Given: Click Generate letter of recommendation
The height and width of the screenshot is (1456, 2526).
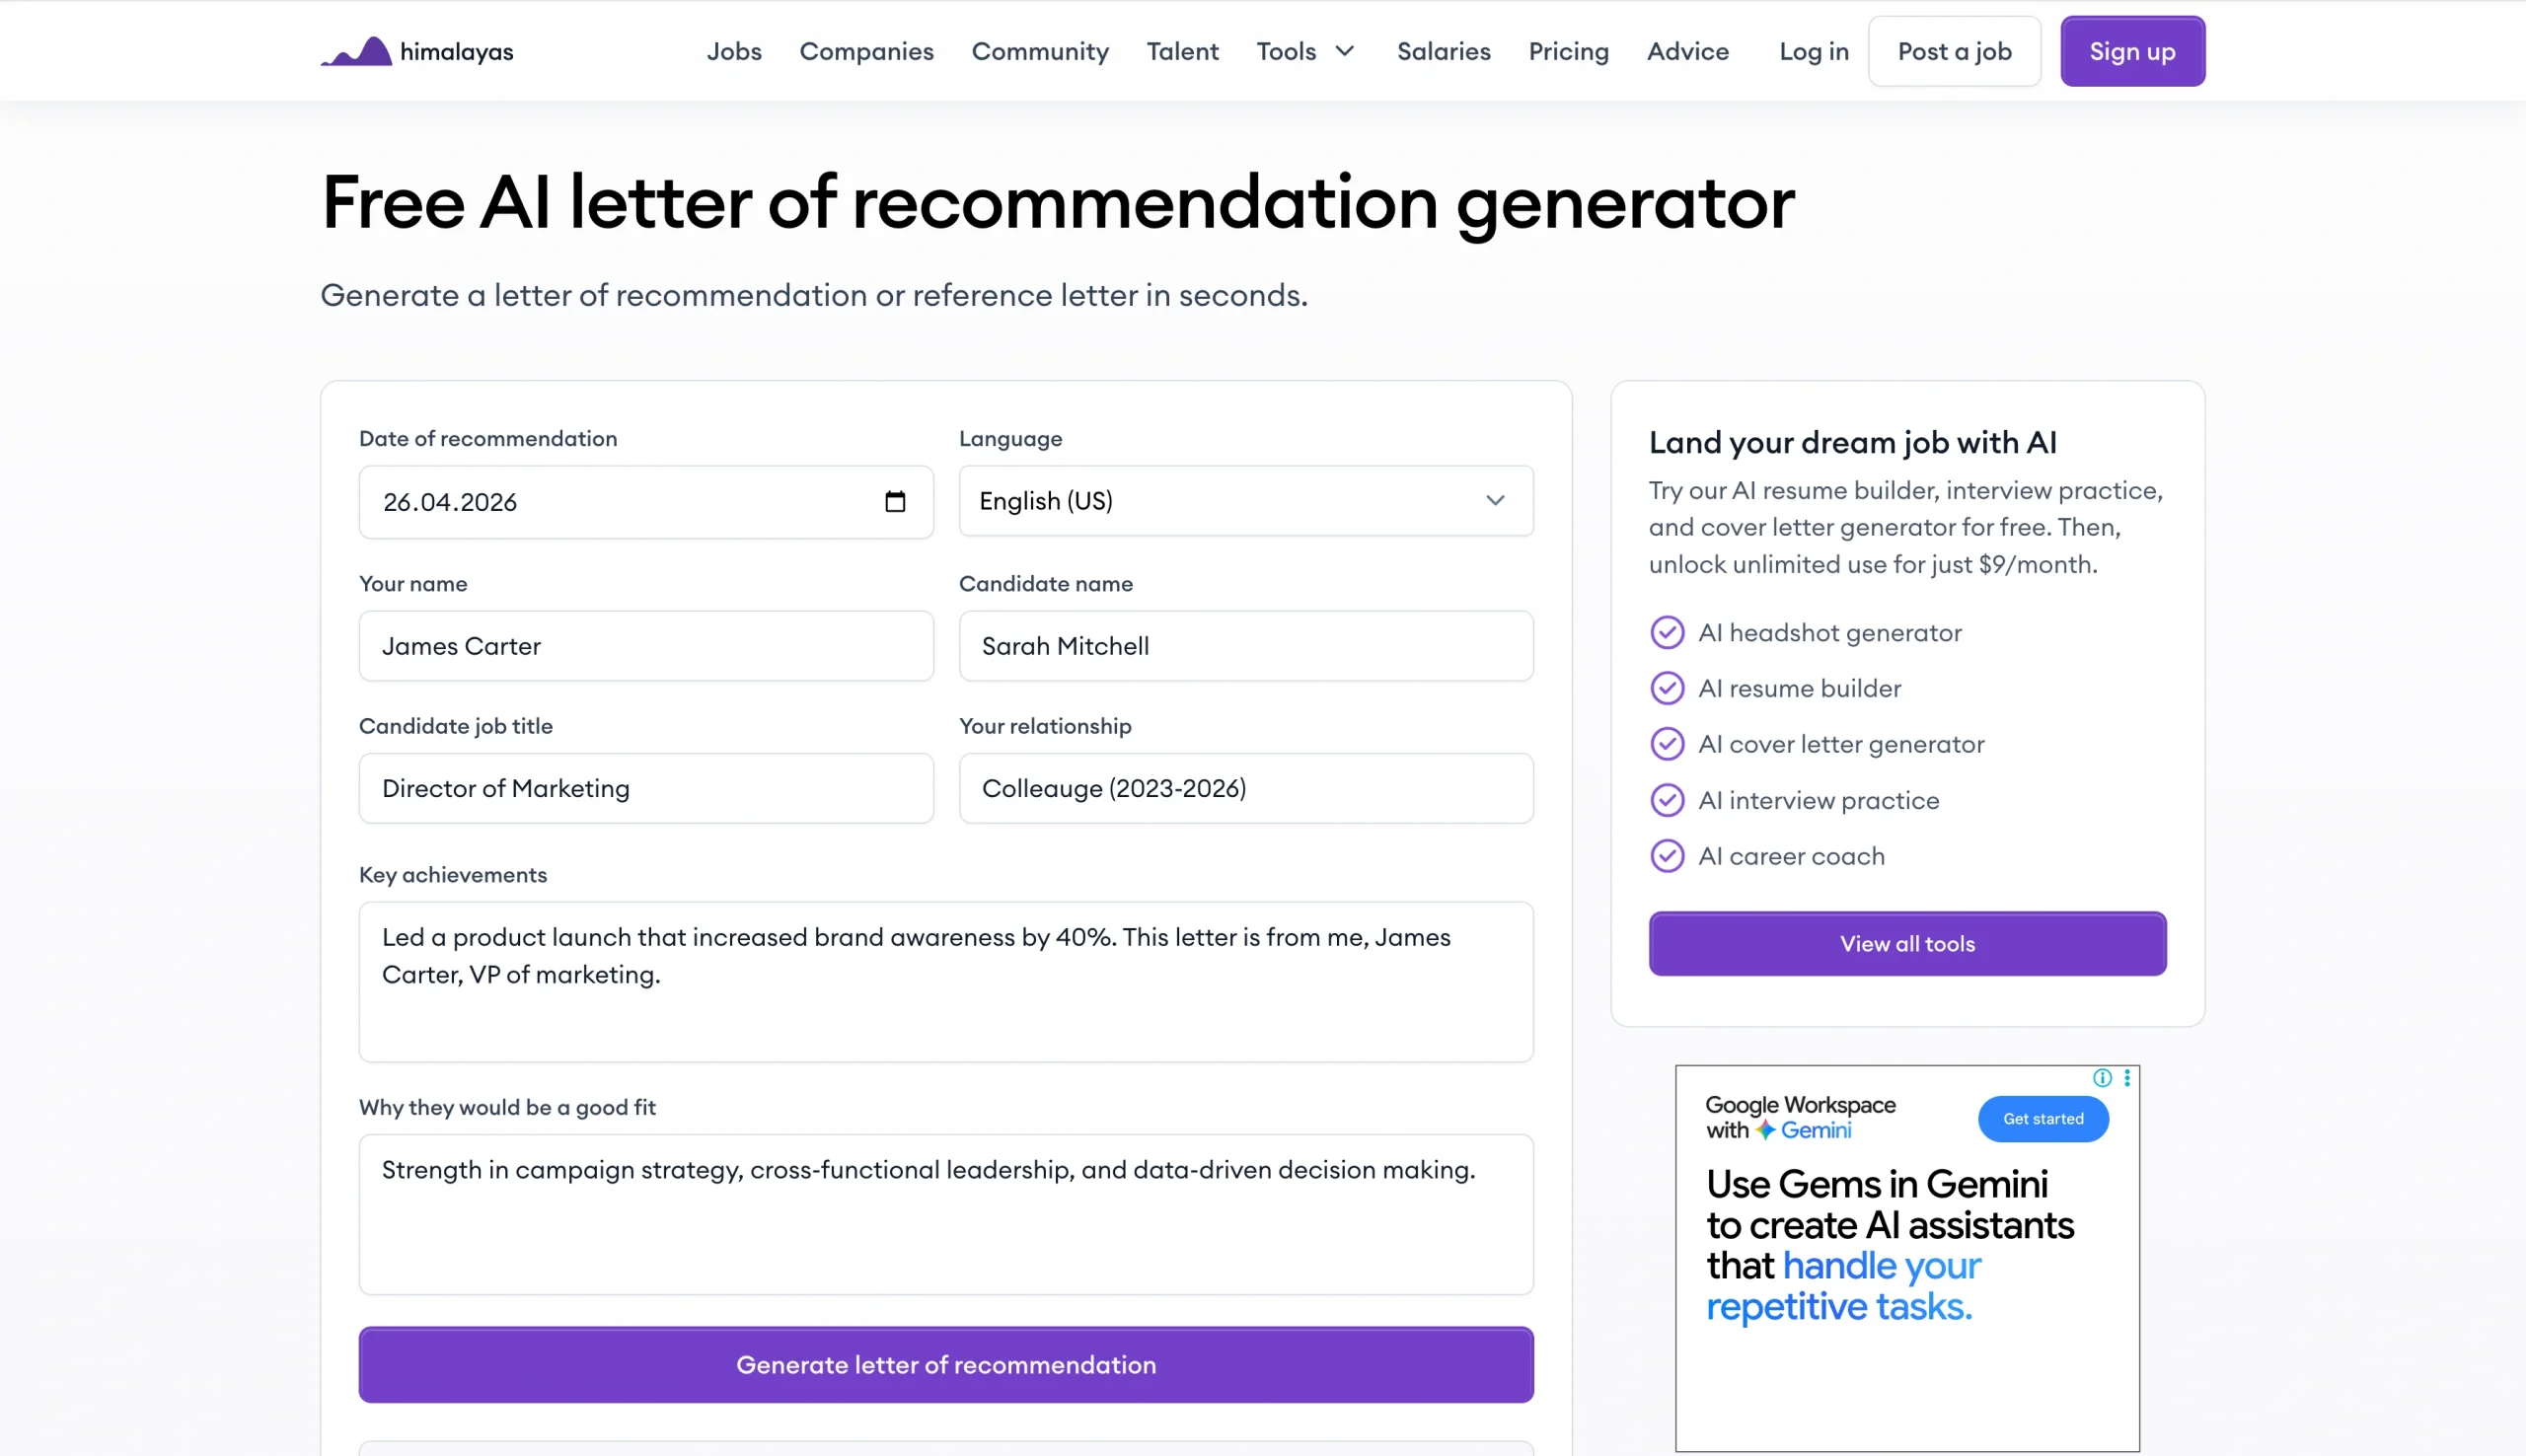Looking at the screenshot, I should (945, 1364).
